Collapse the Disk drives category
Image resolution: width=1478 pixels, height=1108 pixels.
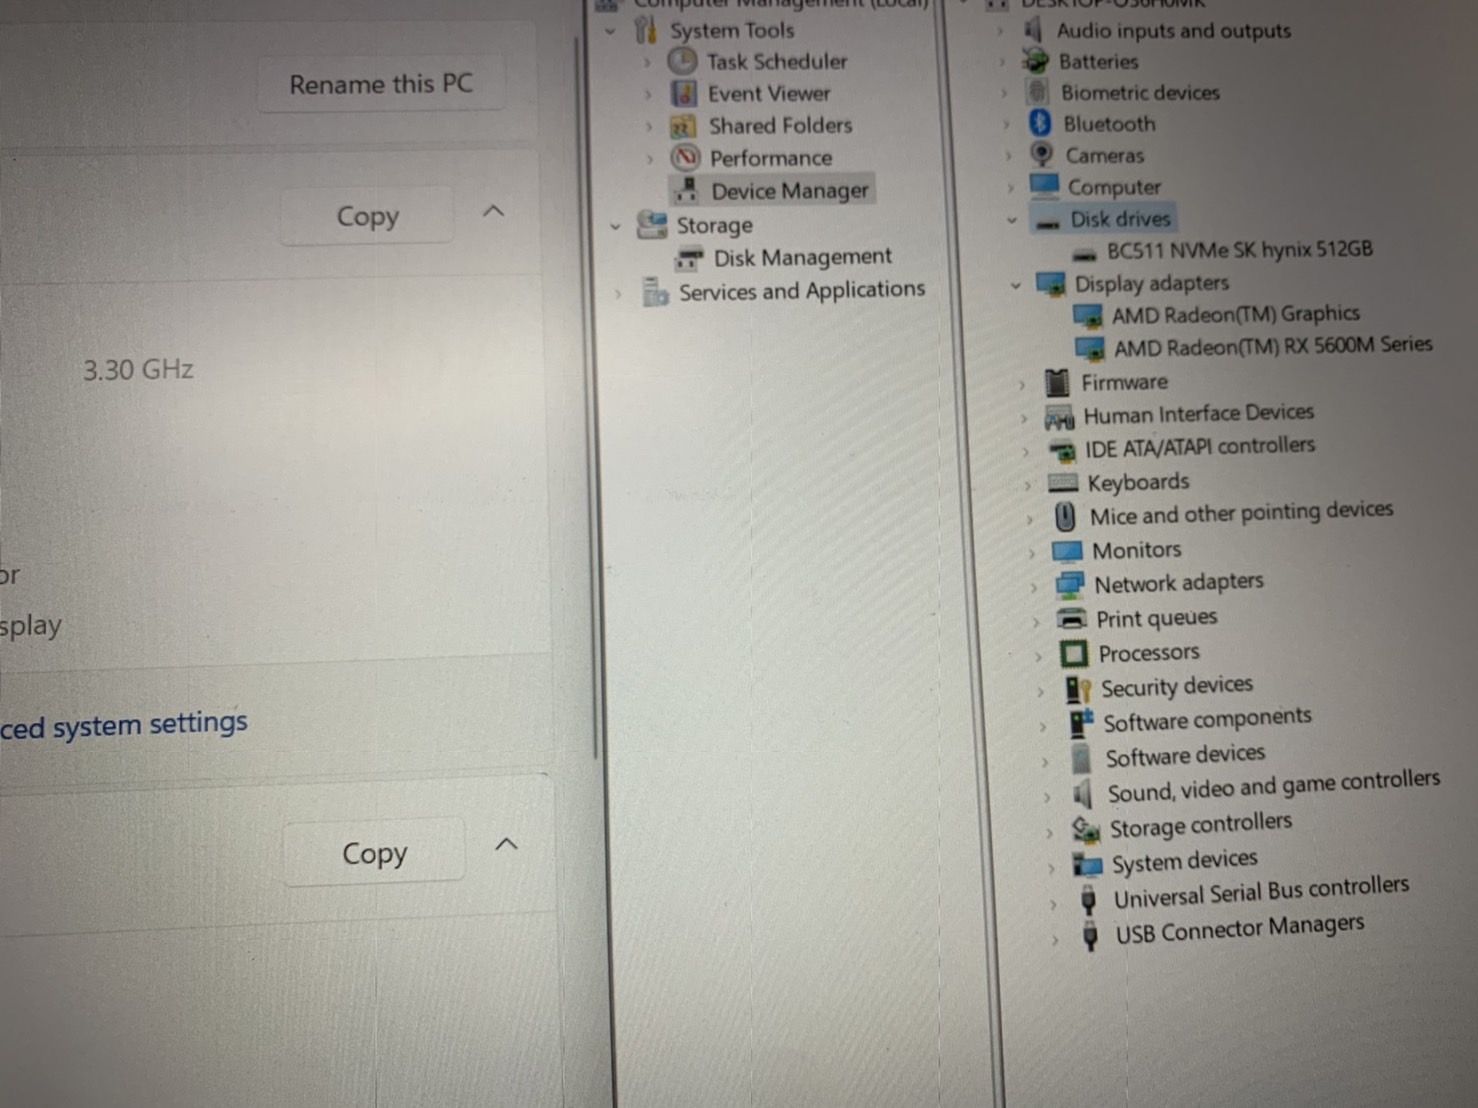1012,220
